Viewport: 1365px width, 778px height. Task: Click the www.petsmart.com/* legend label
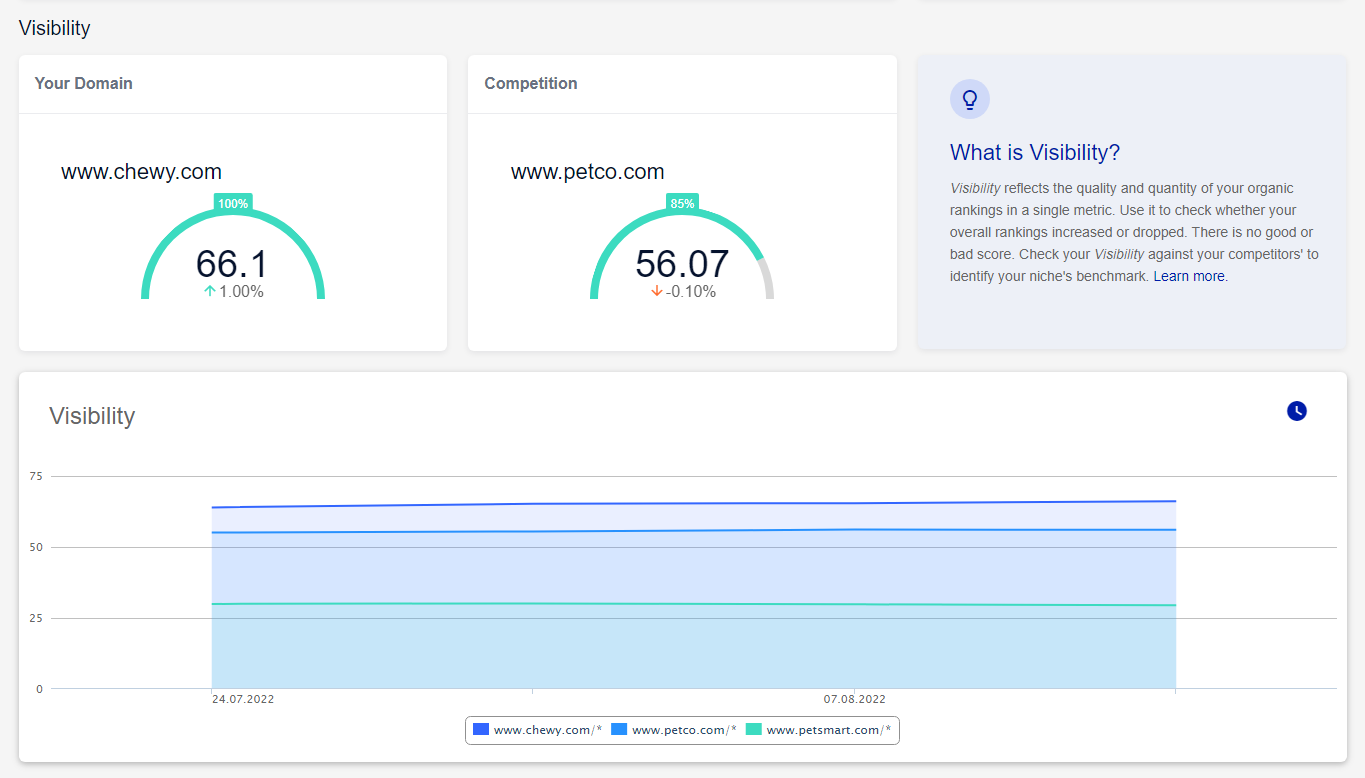828,730
